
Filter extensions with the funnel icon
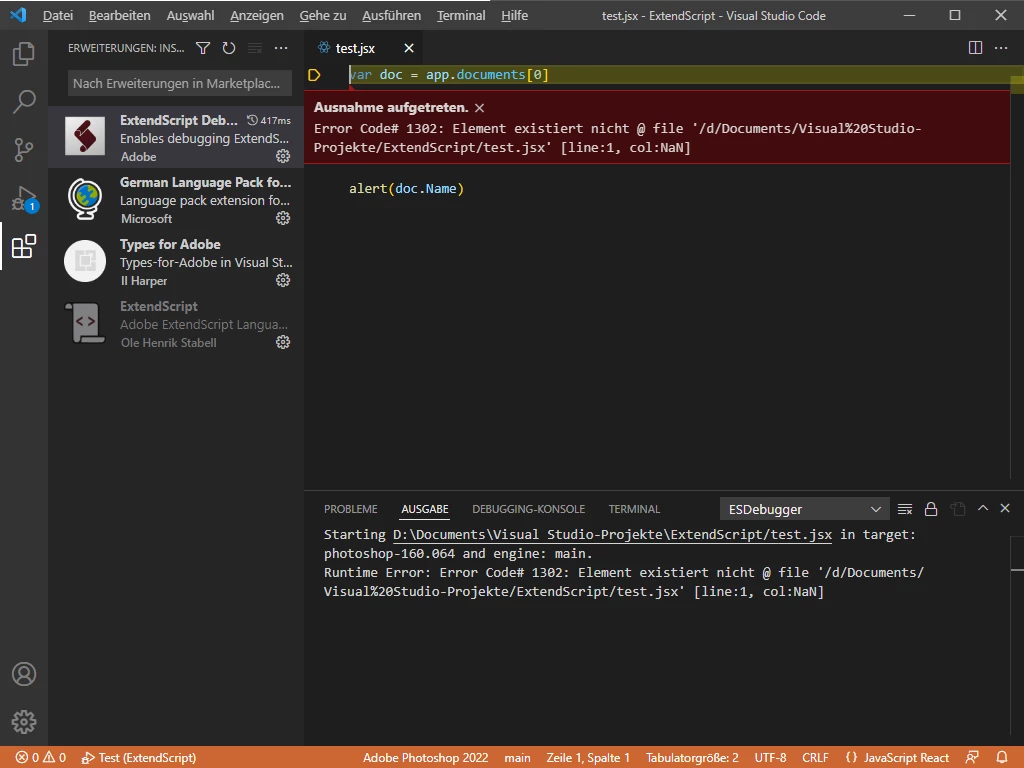[x=203, y=48]
